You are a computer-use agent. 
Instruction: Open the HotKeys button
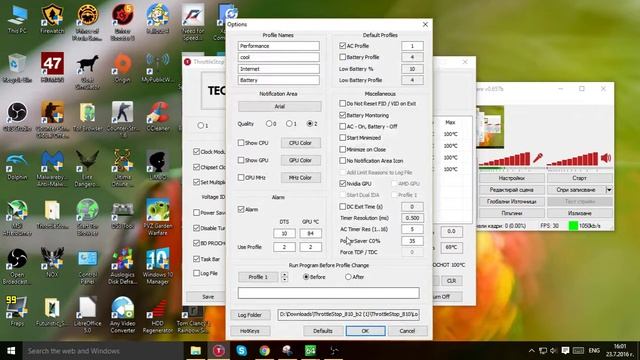250,331
